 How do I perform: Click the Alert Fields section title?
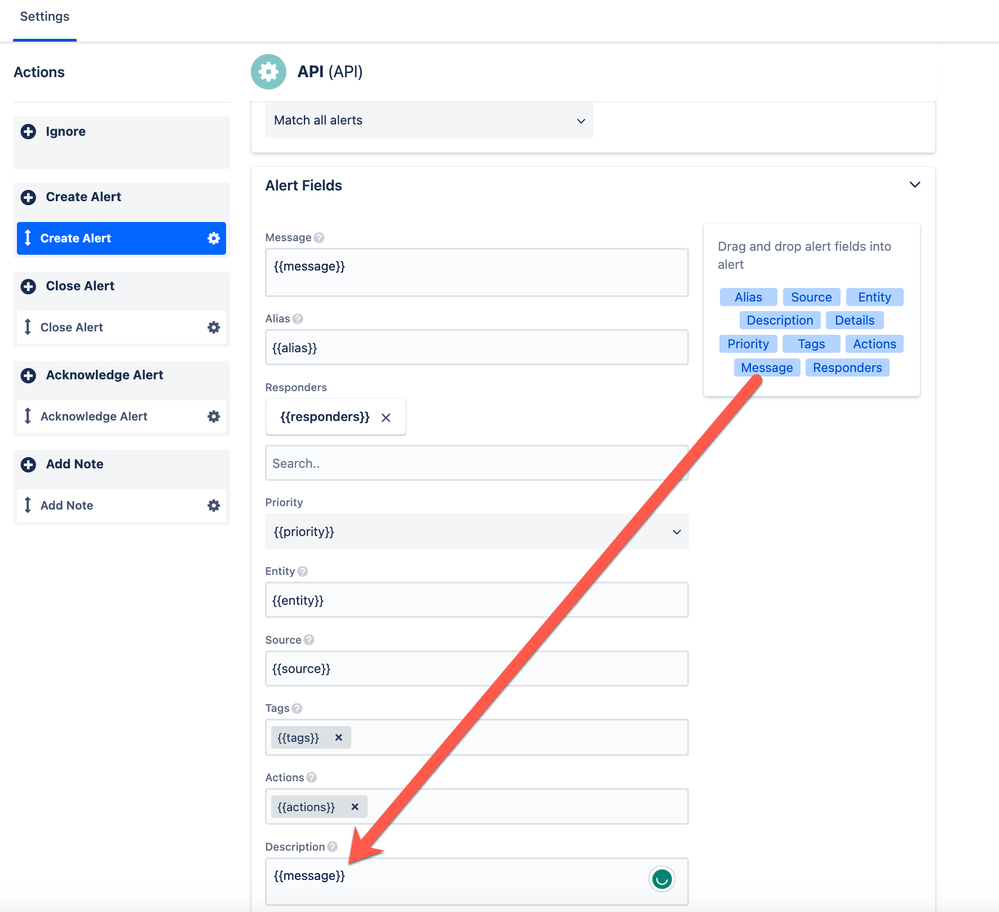click(x=303, y=186)
